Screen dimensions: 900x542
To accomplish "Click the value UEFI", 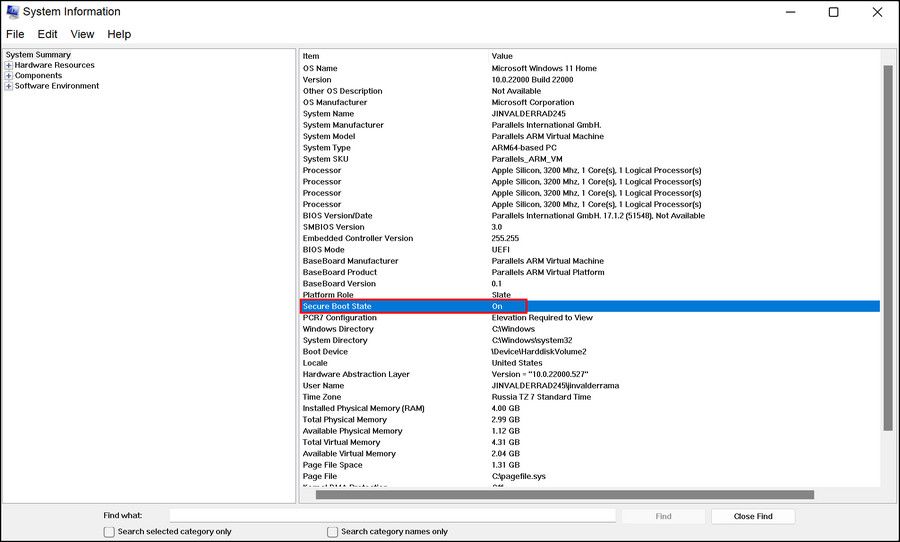I will click(501, 250).
